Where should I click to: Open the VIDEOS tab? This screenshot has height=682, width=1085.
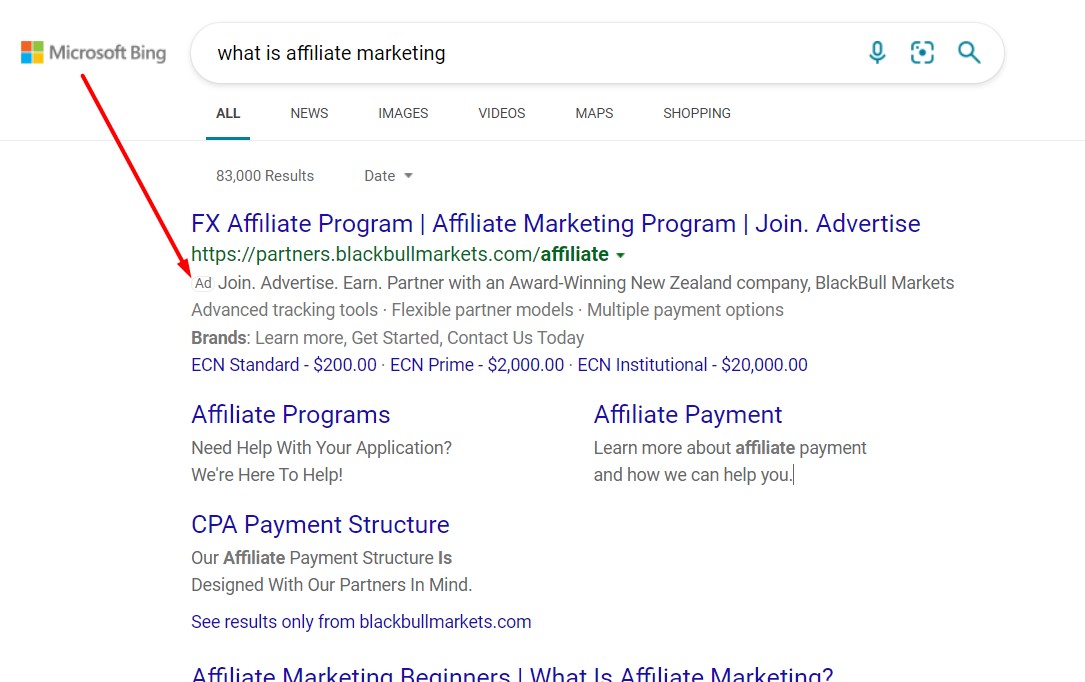click(502, 113)
